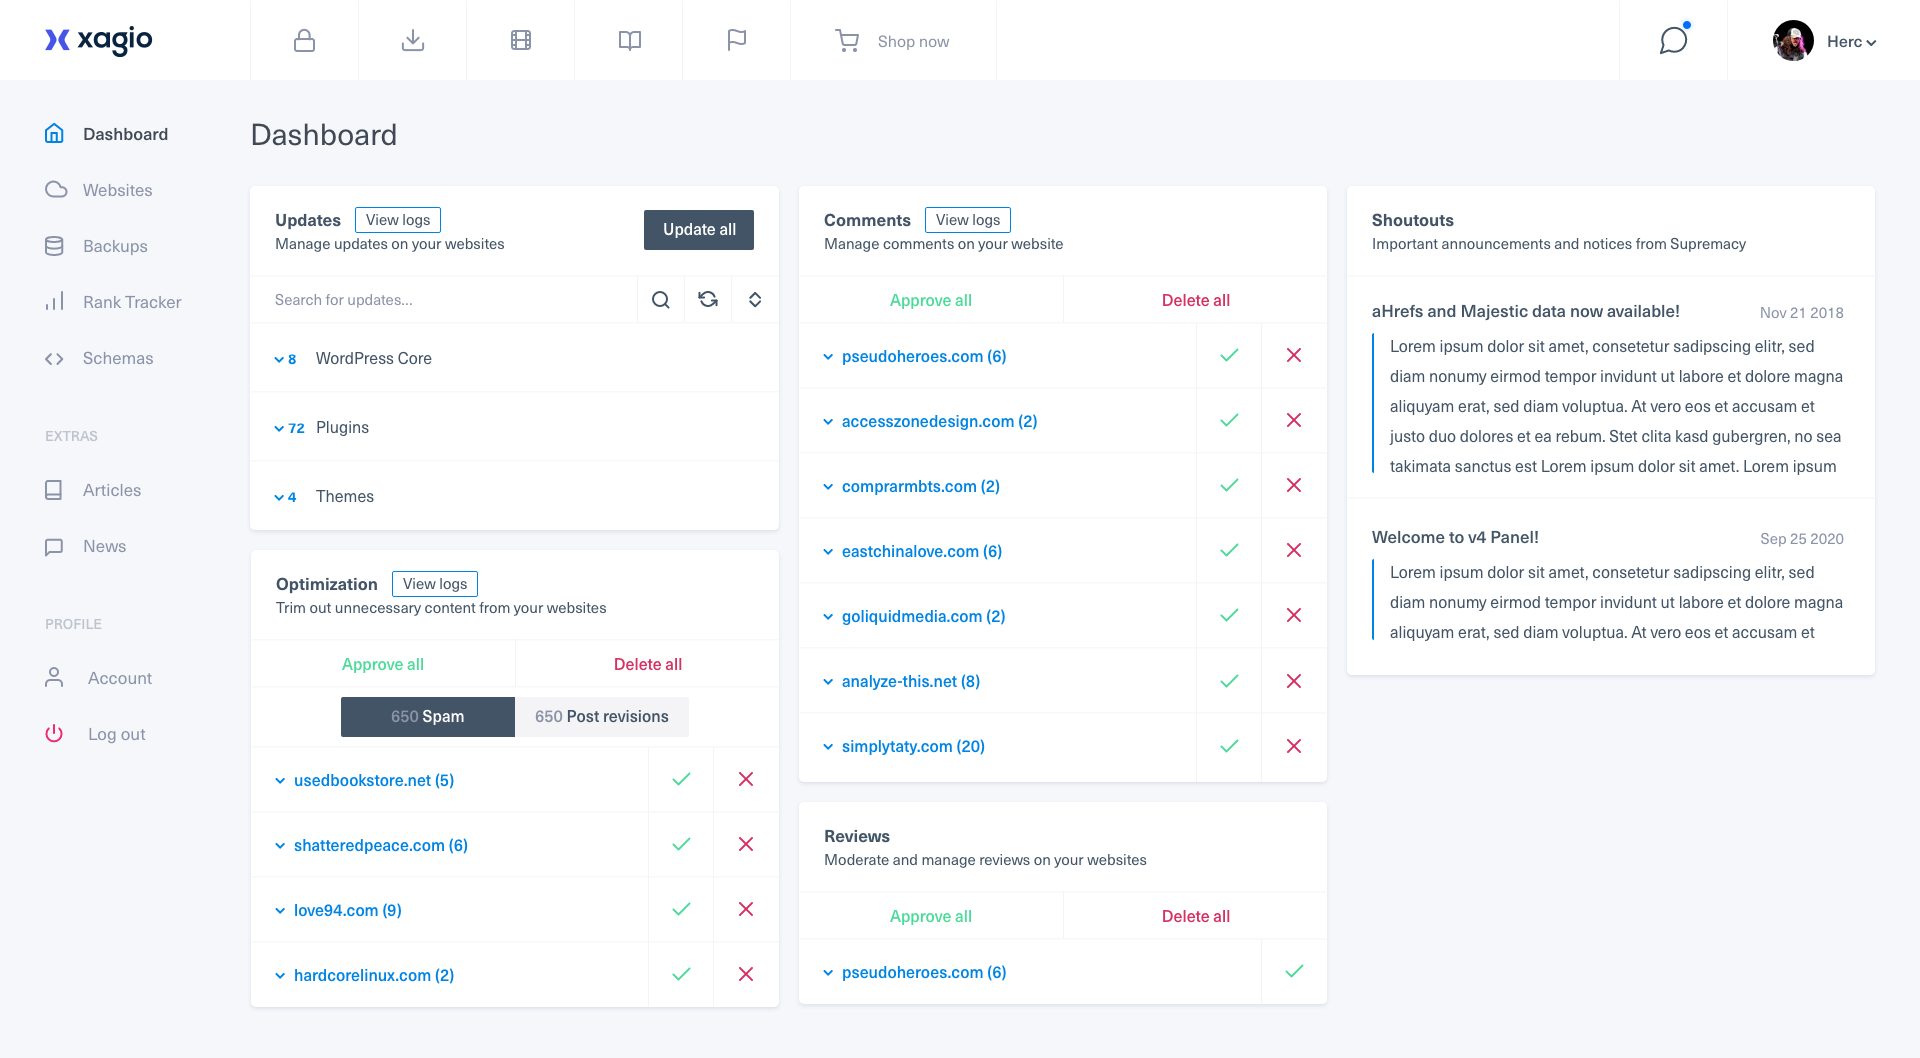This screenshot has height=1058, width=1920.
Task: Switch to the Post revisions tab
Action: coord(601,716)
